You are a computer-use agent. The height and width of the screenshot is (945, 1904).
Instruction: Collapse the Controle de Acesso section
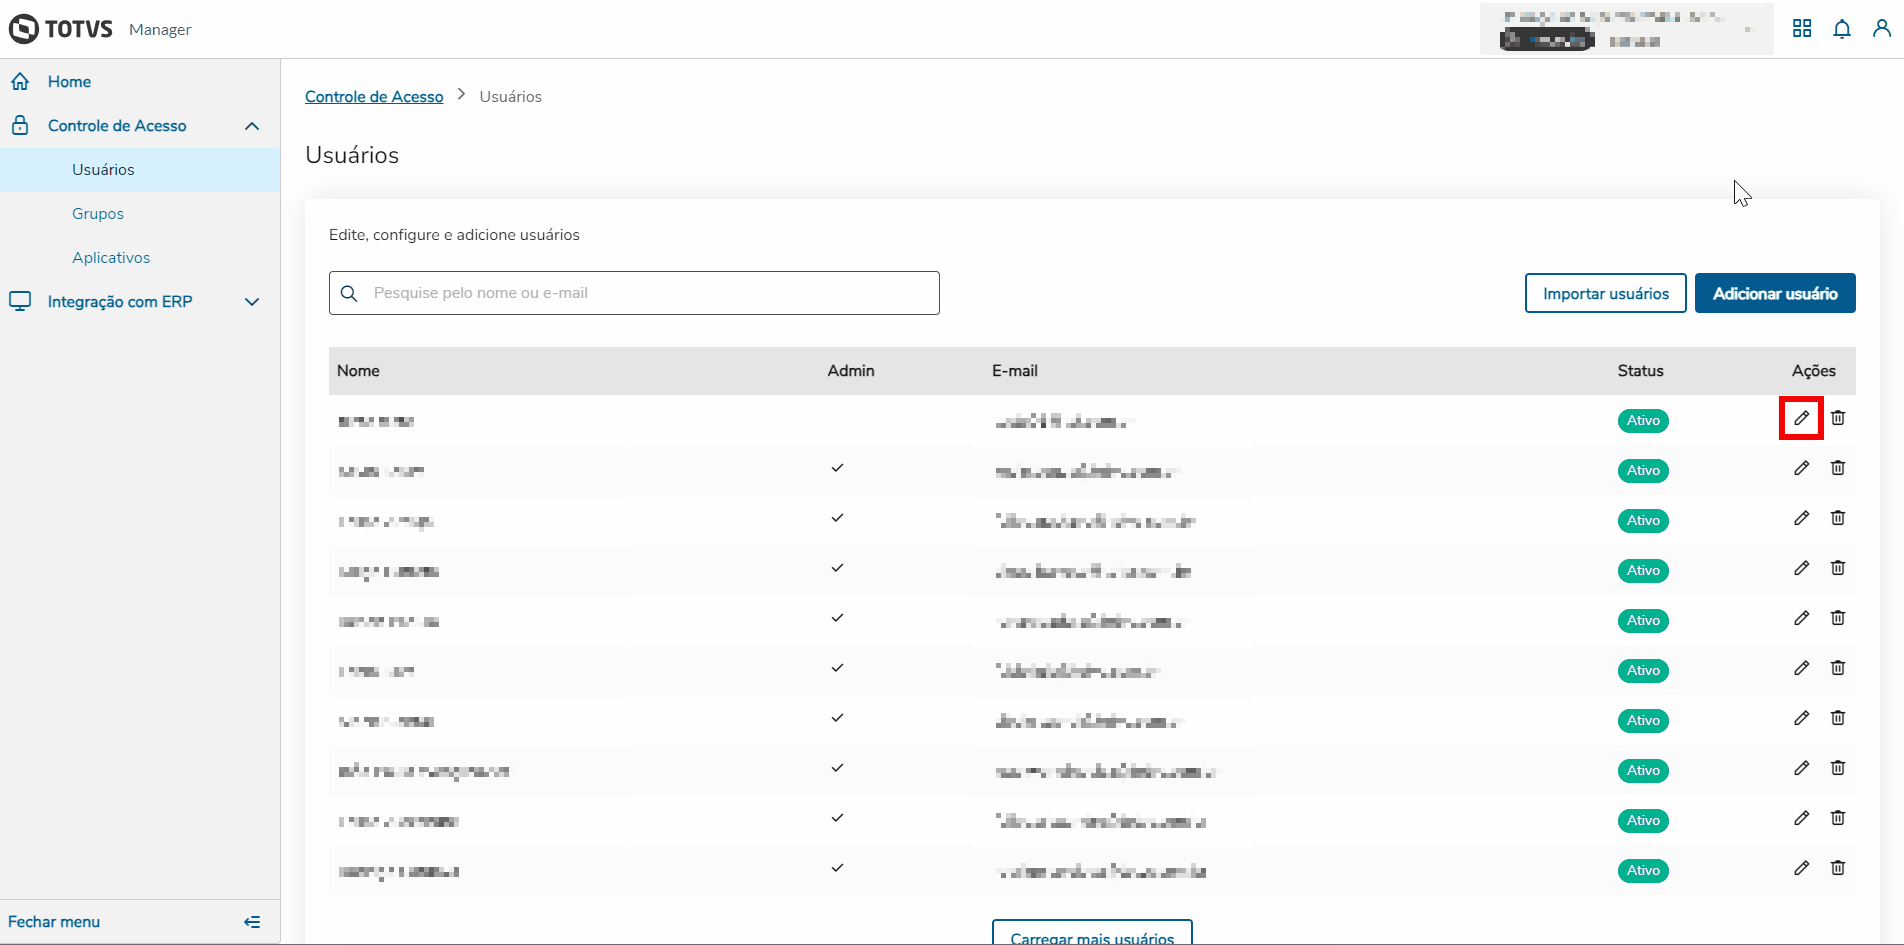click(252, 126)
